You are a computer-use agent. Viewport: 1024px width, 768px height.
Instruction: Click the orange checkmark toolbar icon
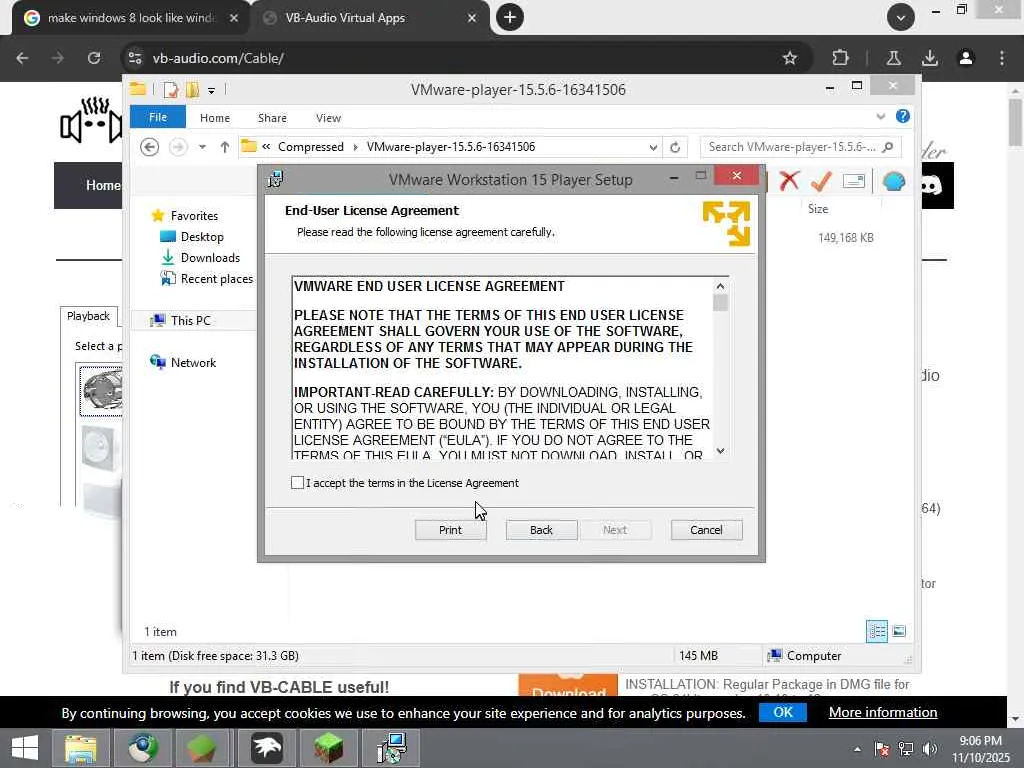point(821,181)
